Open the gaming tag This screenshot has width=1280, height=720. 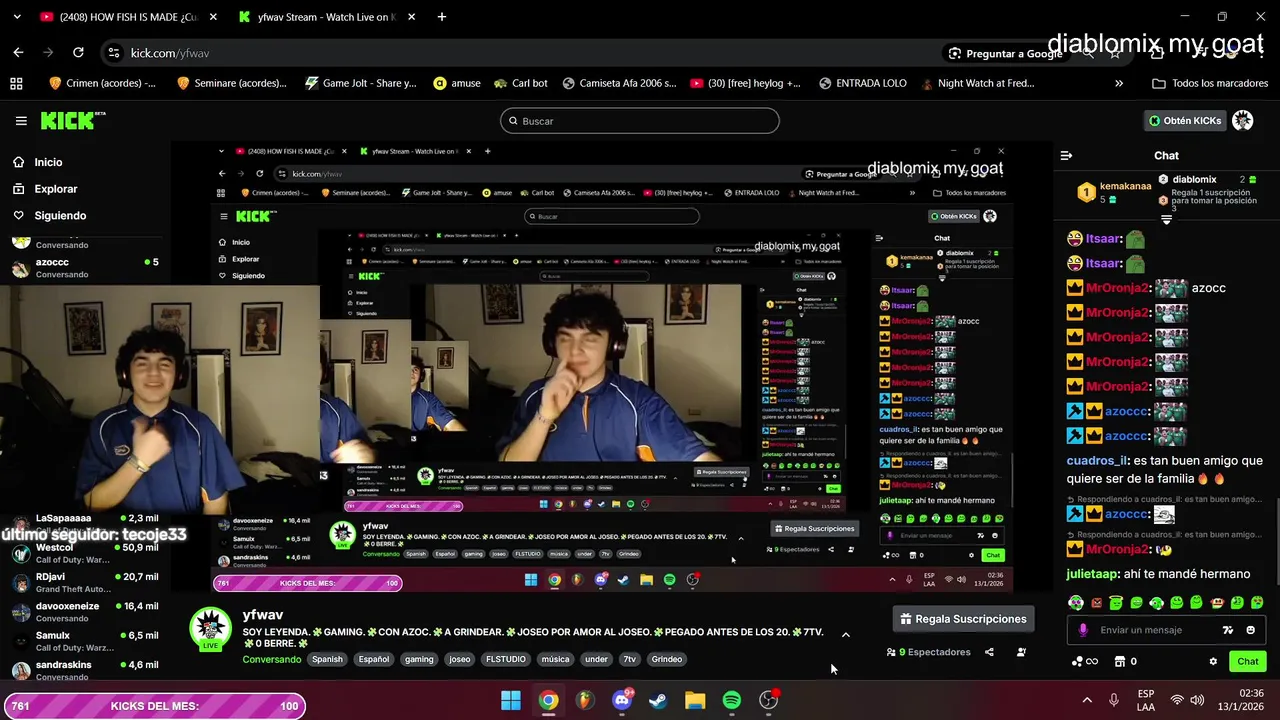(419, 659)
